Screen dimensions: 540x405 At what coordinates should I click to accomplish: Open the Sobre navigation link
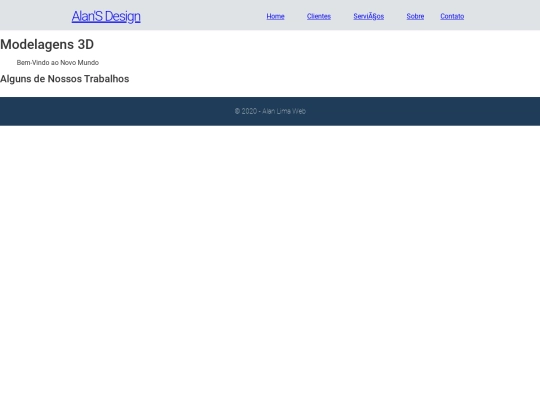pos(415,16)
